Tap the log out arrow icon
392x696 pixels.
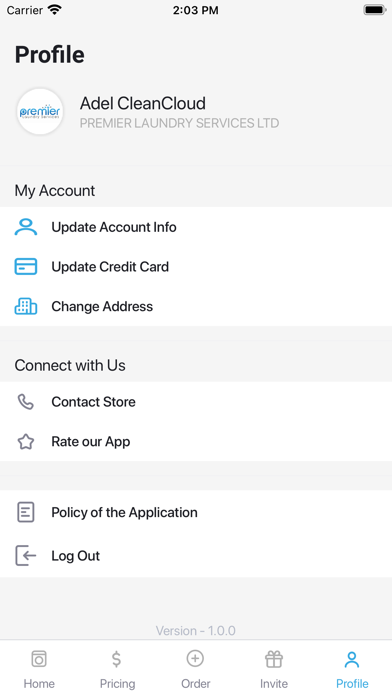tap(26, 556)
